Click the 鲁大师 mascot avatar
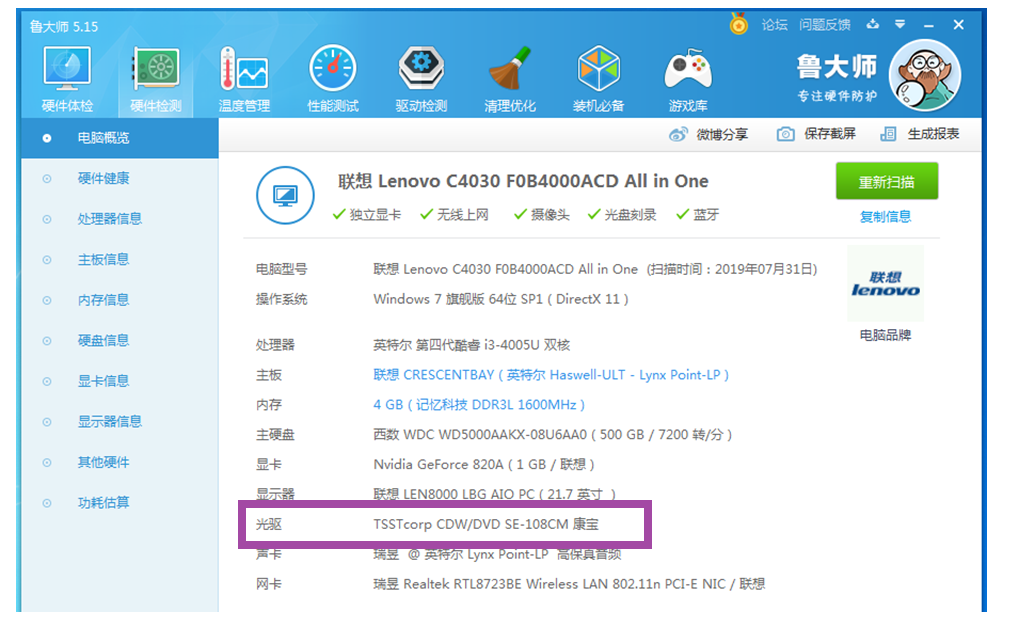This screenshot has height=617, width=1019. coord(924,74)
